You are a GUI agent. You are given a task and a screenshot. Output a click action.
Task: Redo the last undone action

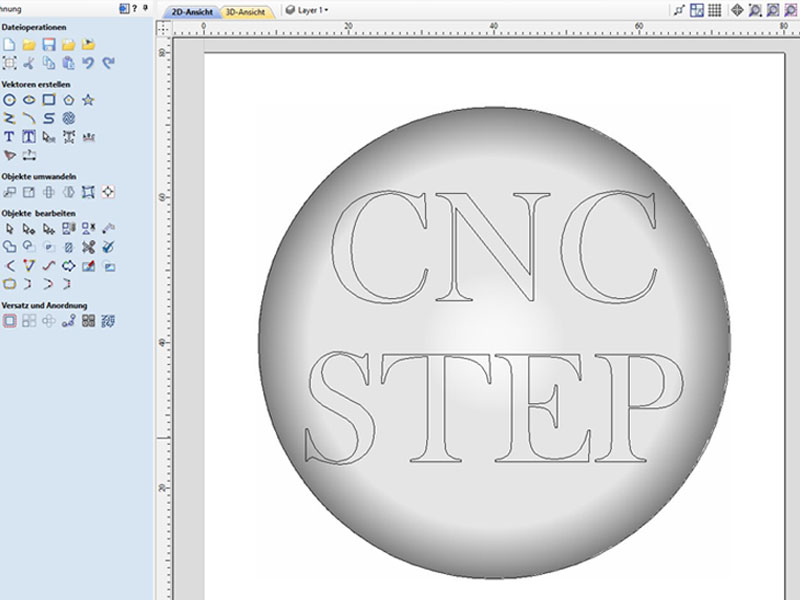click(x=108, y=63)
